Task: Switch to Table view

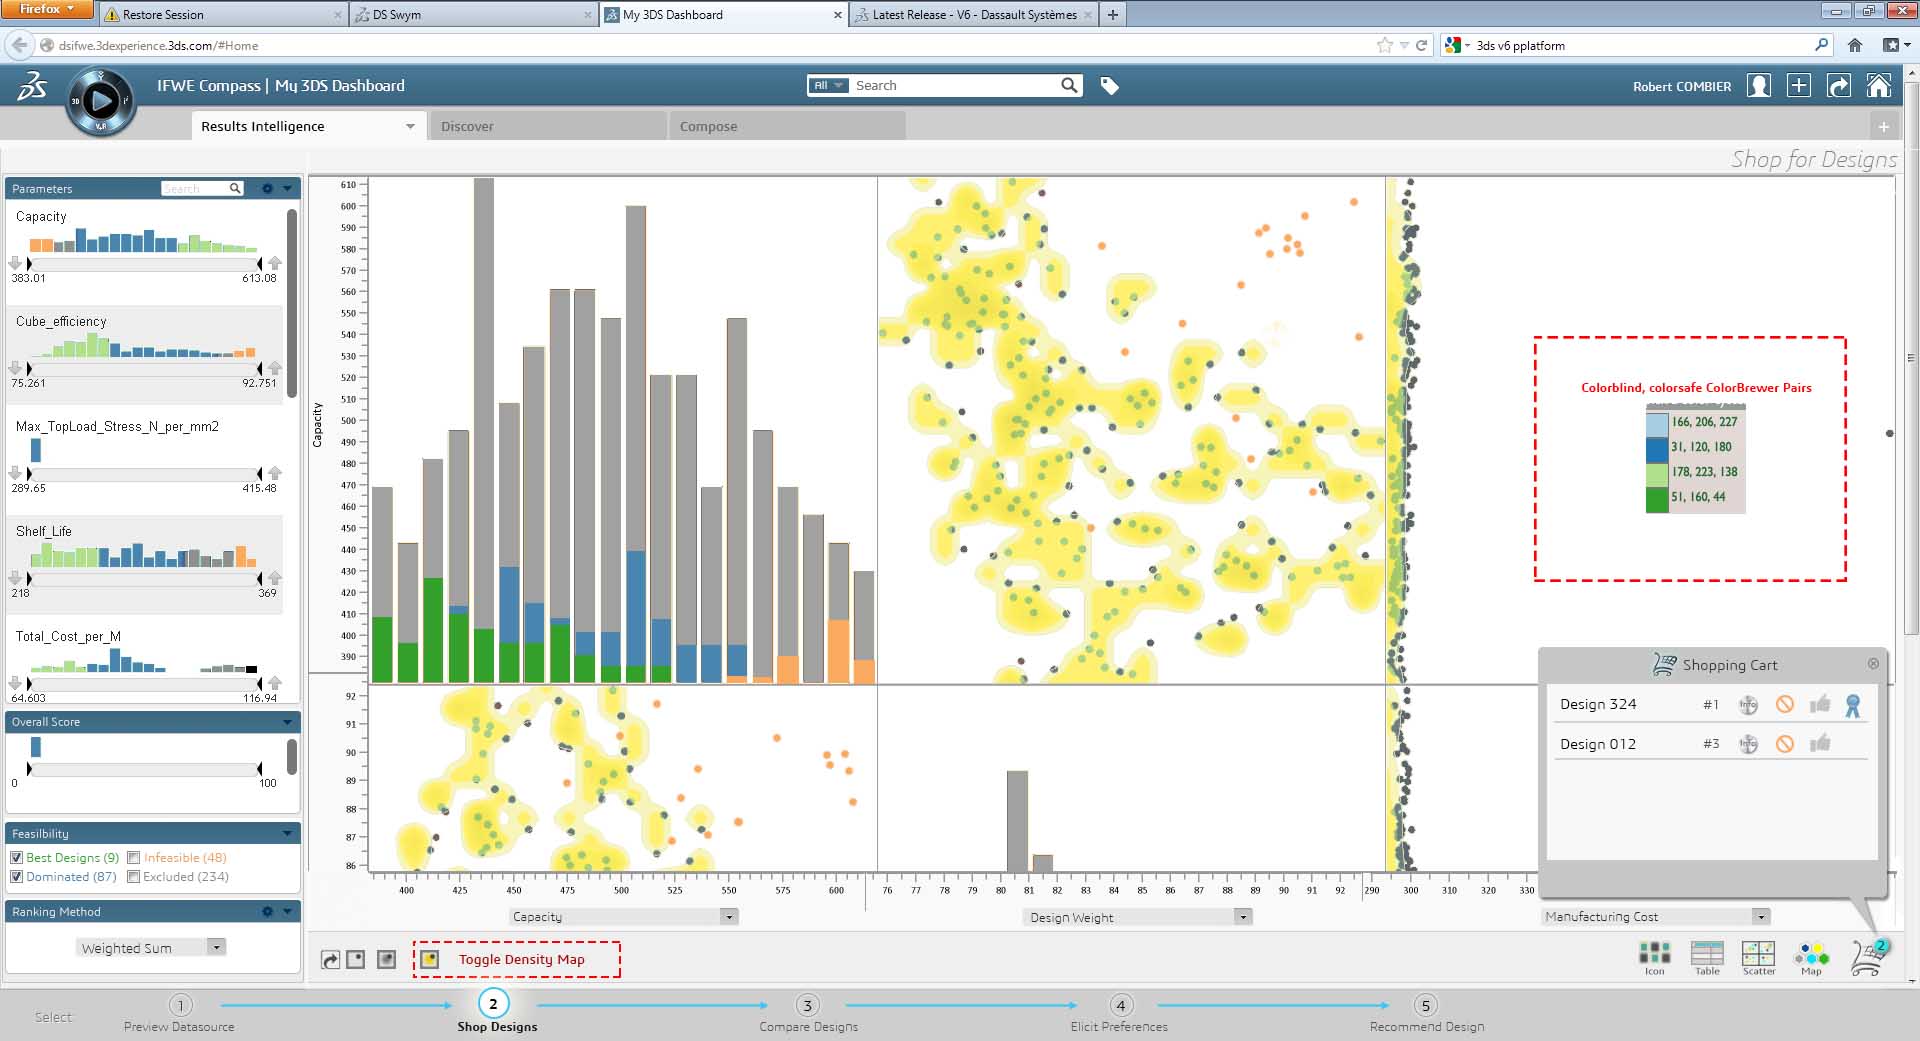Action: [1706, 954]
